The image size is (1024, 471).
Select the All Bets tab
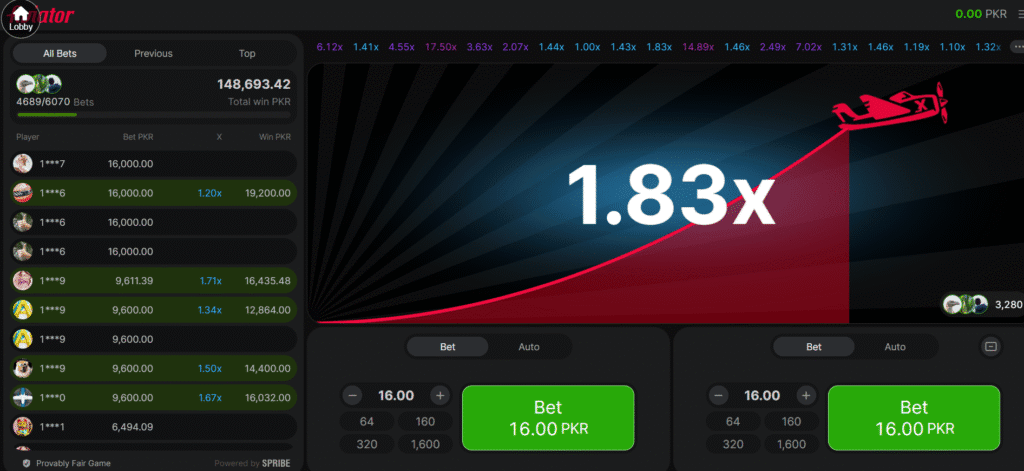tap(60, 53)
